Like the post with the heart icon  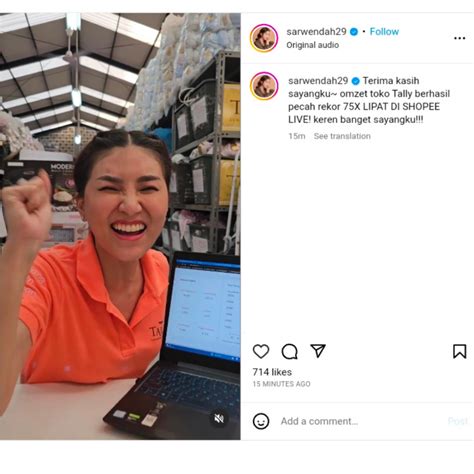point(261,351)
